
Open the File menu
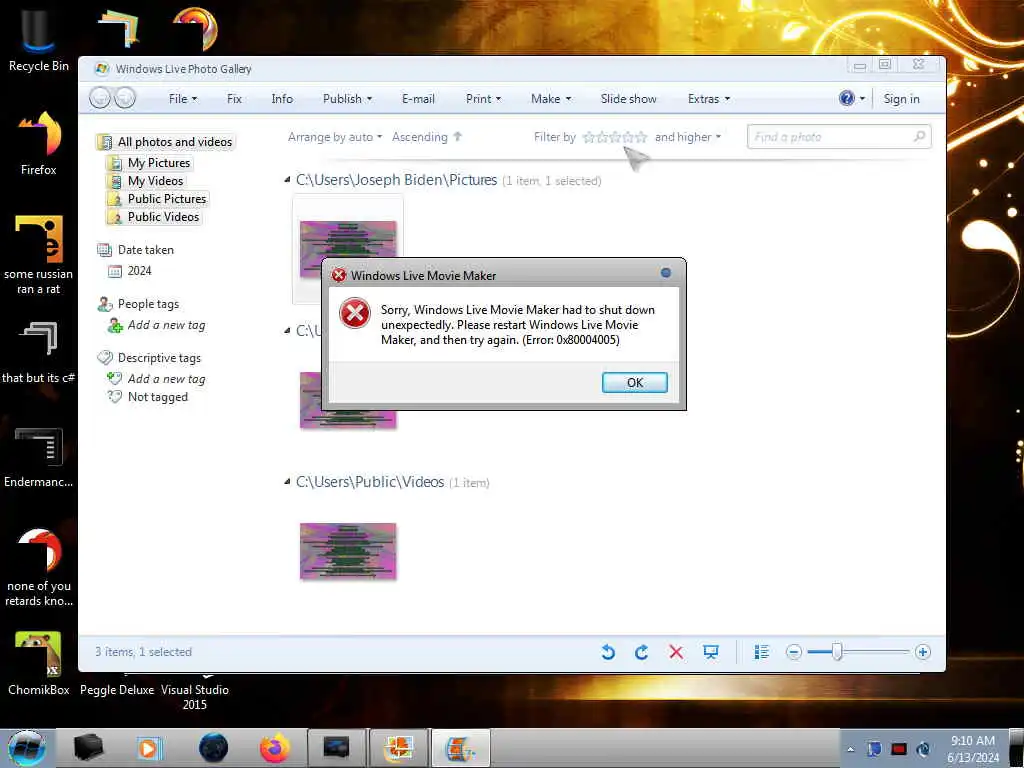182,99
